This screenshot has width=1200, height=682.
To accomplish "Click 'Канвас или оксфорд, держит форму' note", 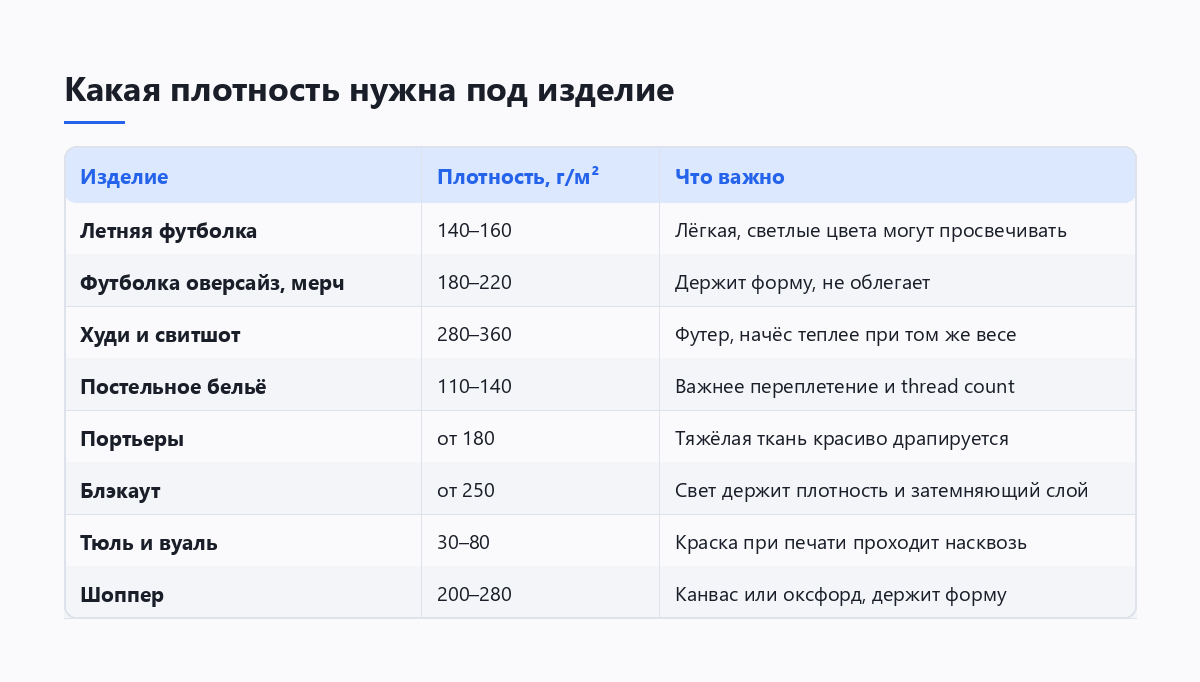I will pyautogui.click(x=841, y=595).
